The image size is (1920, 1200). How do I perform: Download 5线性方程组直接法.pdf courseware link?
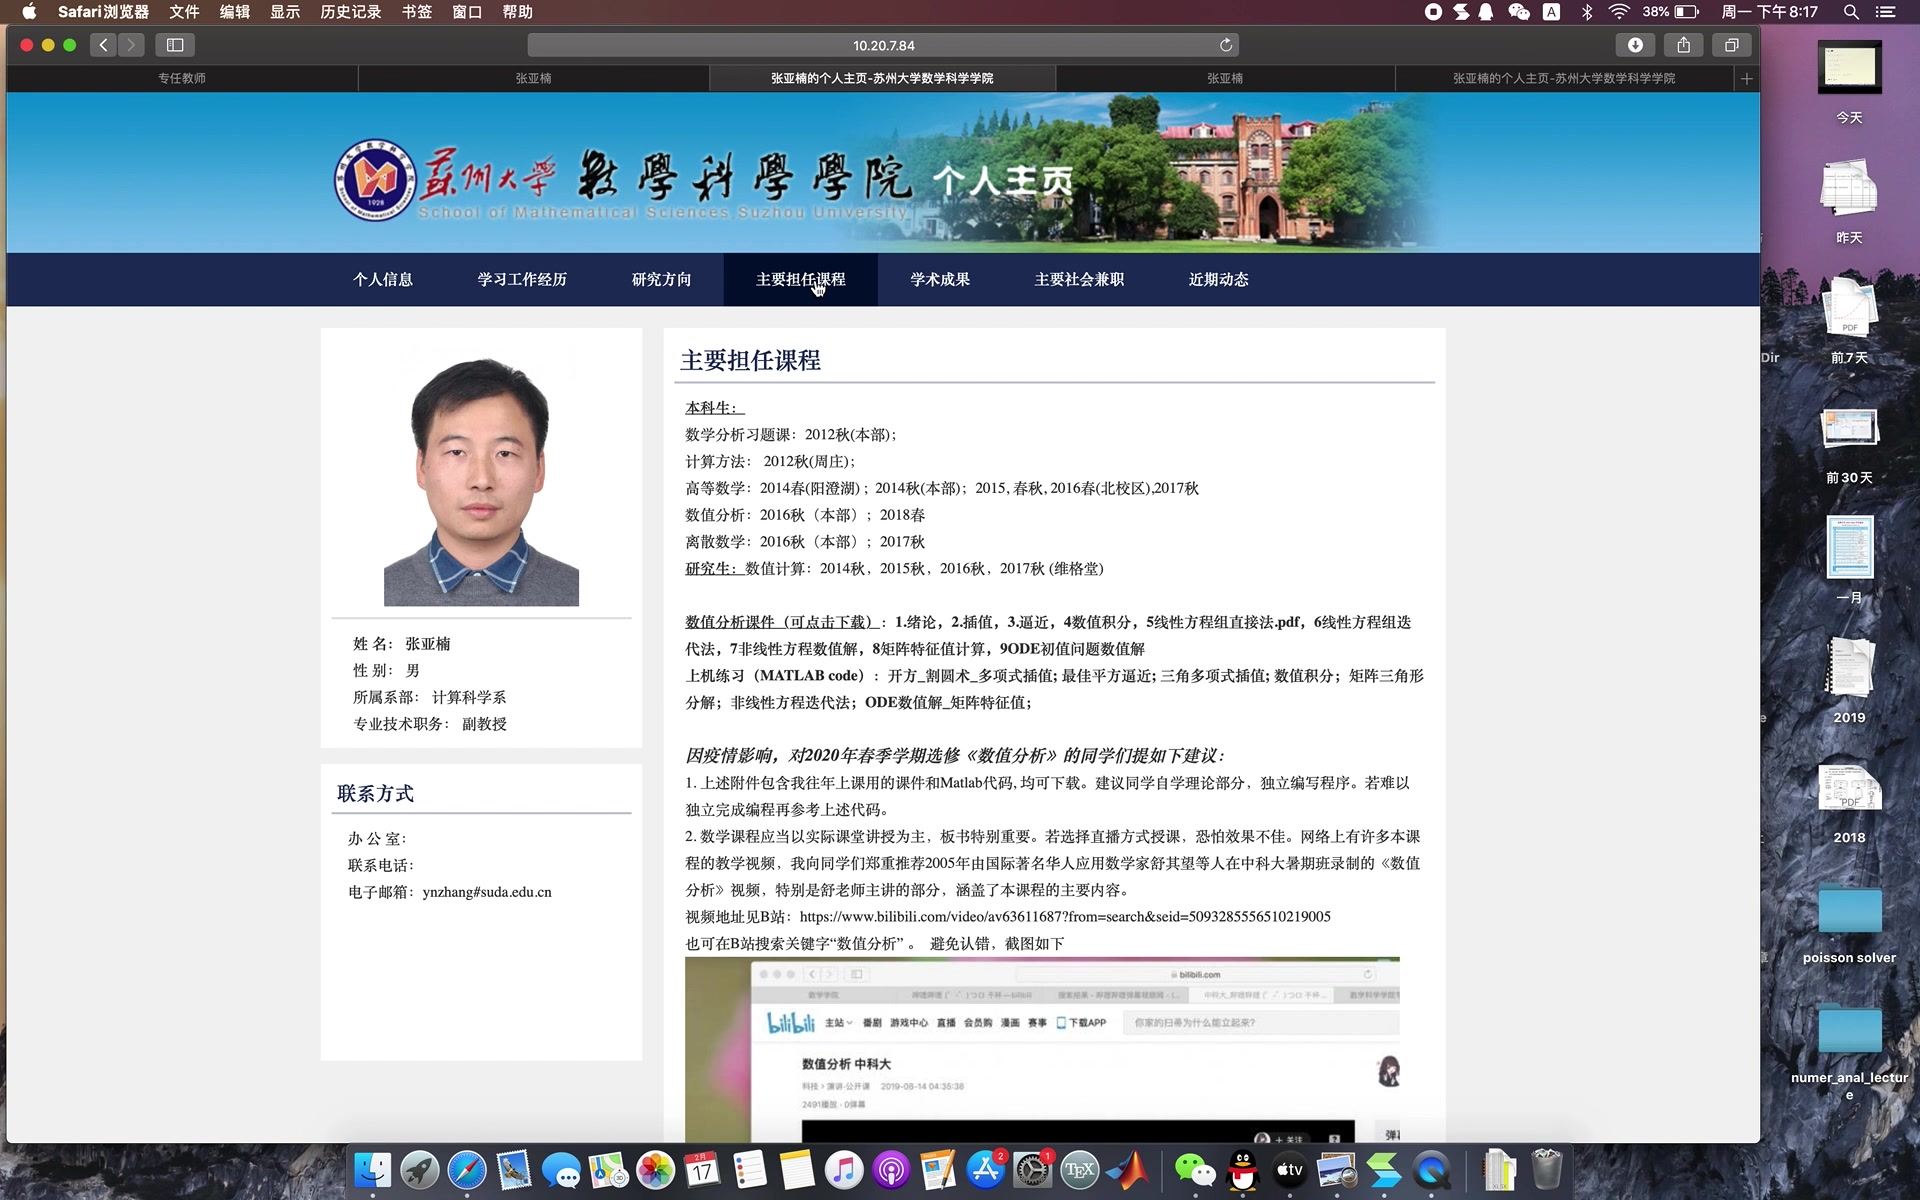click(x=1222, y=622)
